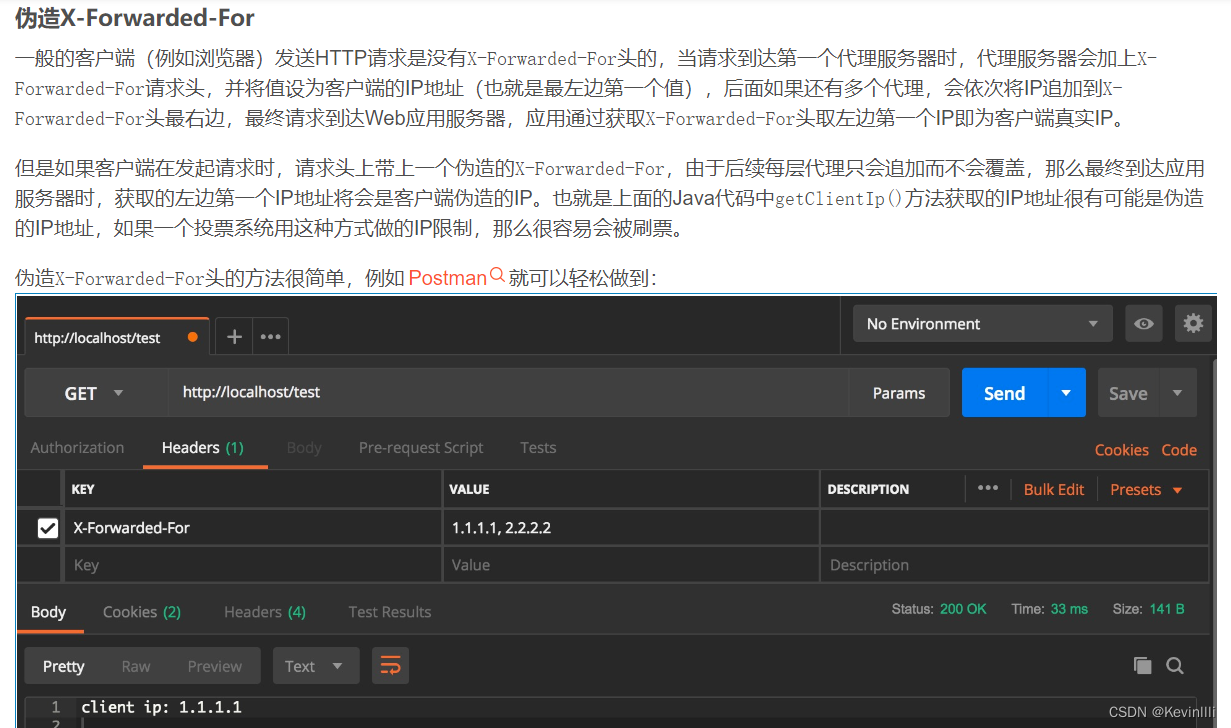Click the response line client ip: 1.1.1.1

point(161,707)
